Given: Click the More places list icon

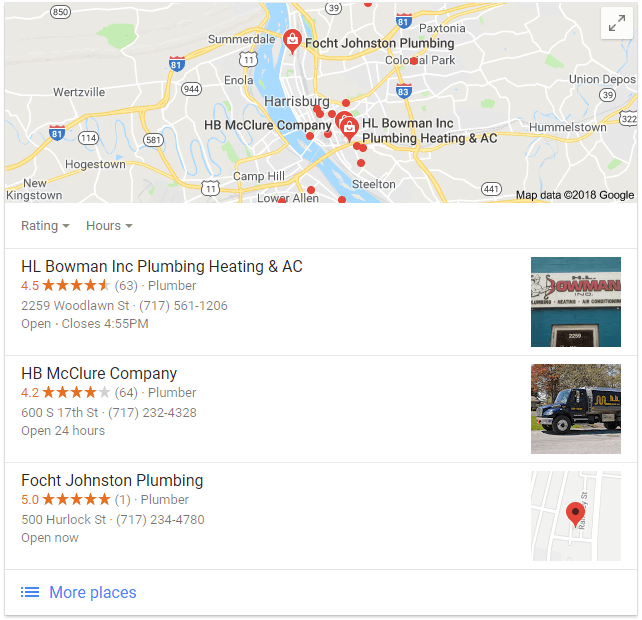Looking at the screenshot, I should pos(30,592).
